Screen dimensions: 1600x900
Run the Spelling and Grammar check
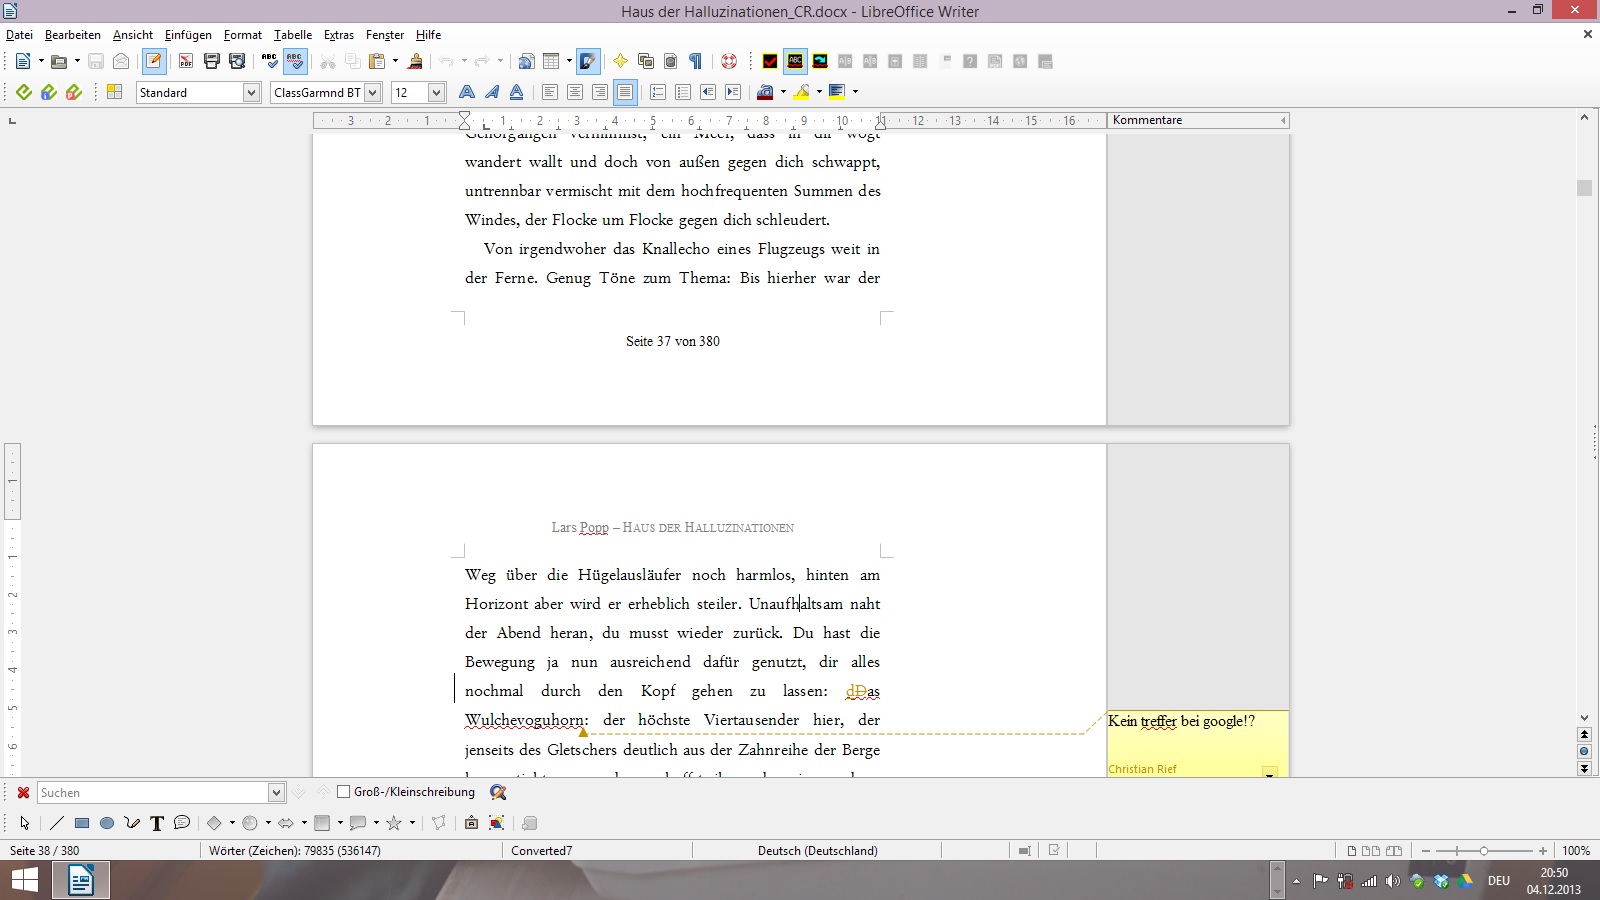(270, 61)
